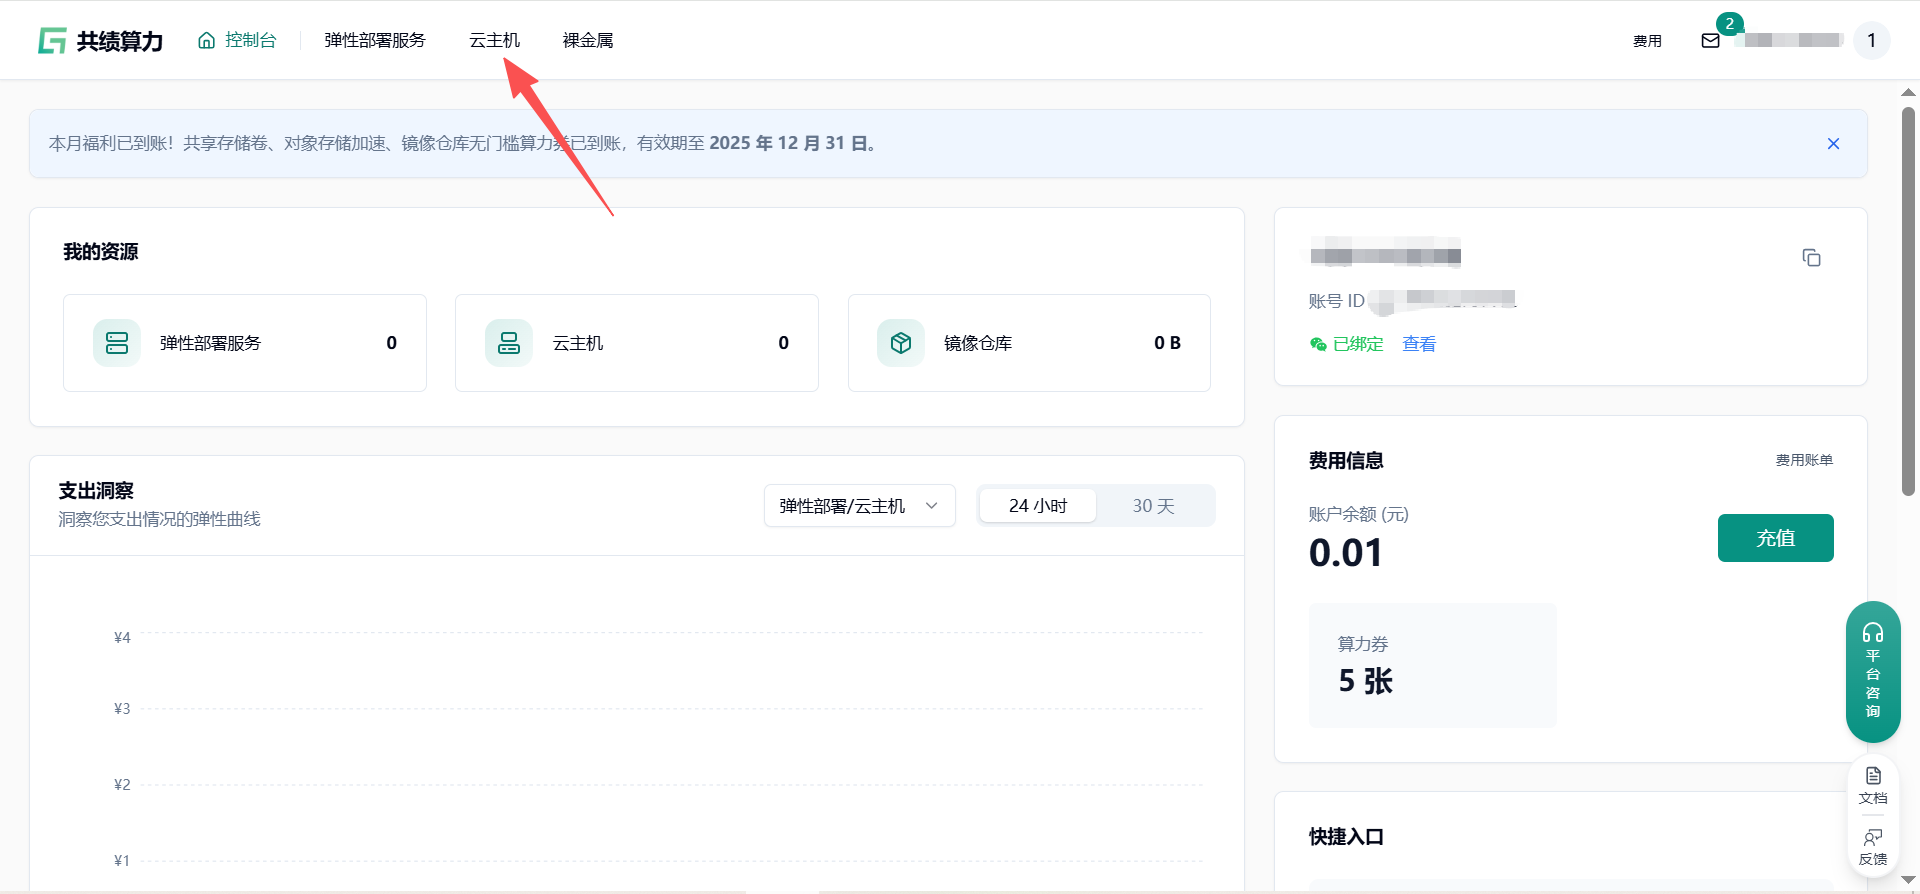The image size is (1920, 894).
Task: Click the page vertical scrollbar thumb
Action: click(1908, 301)
